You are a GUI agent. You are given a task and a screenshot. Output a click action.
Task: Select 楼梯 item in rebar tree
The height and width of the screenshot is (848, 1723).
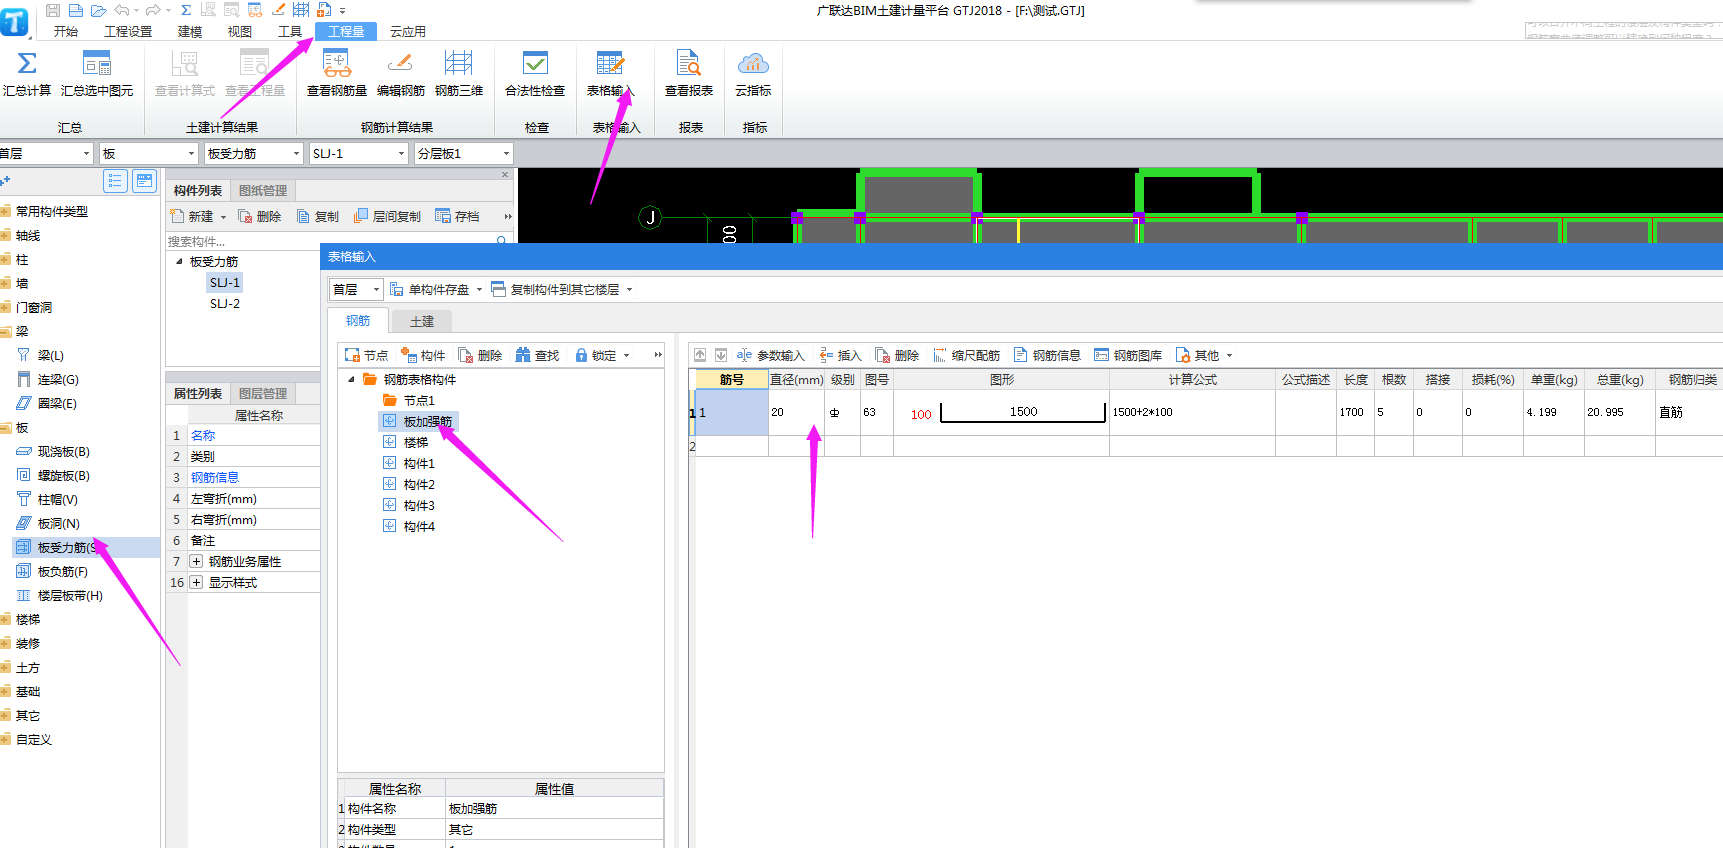point(416,442)
